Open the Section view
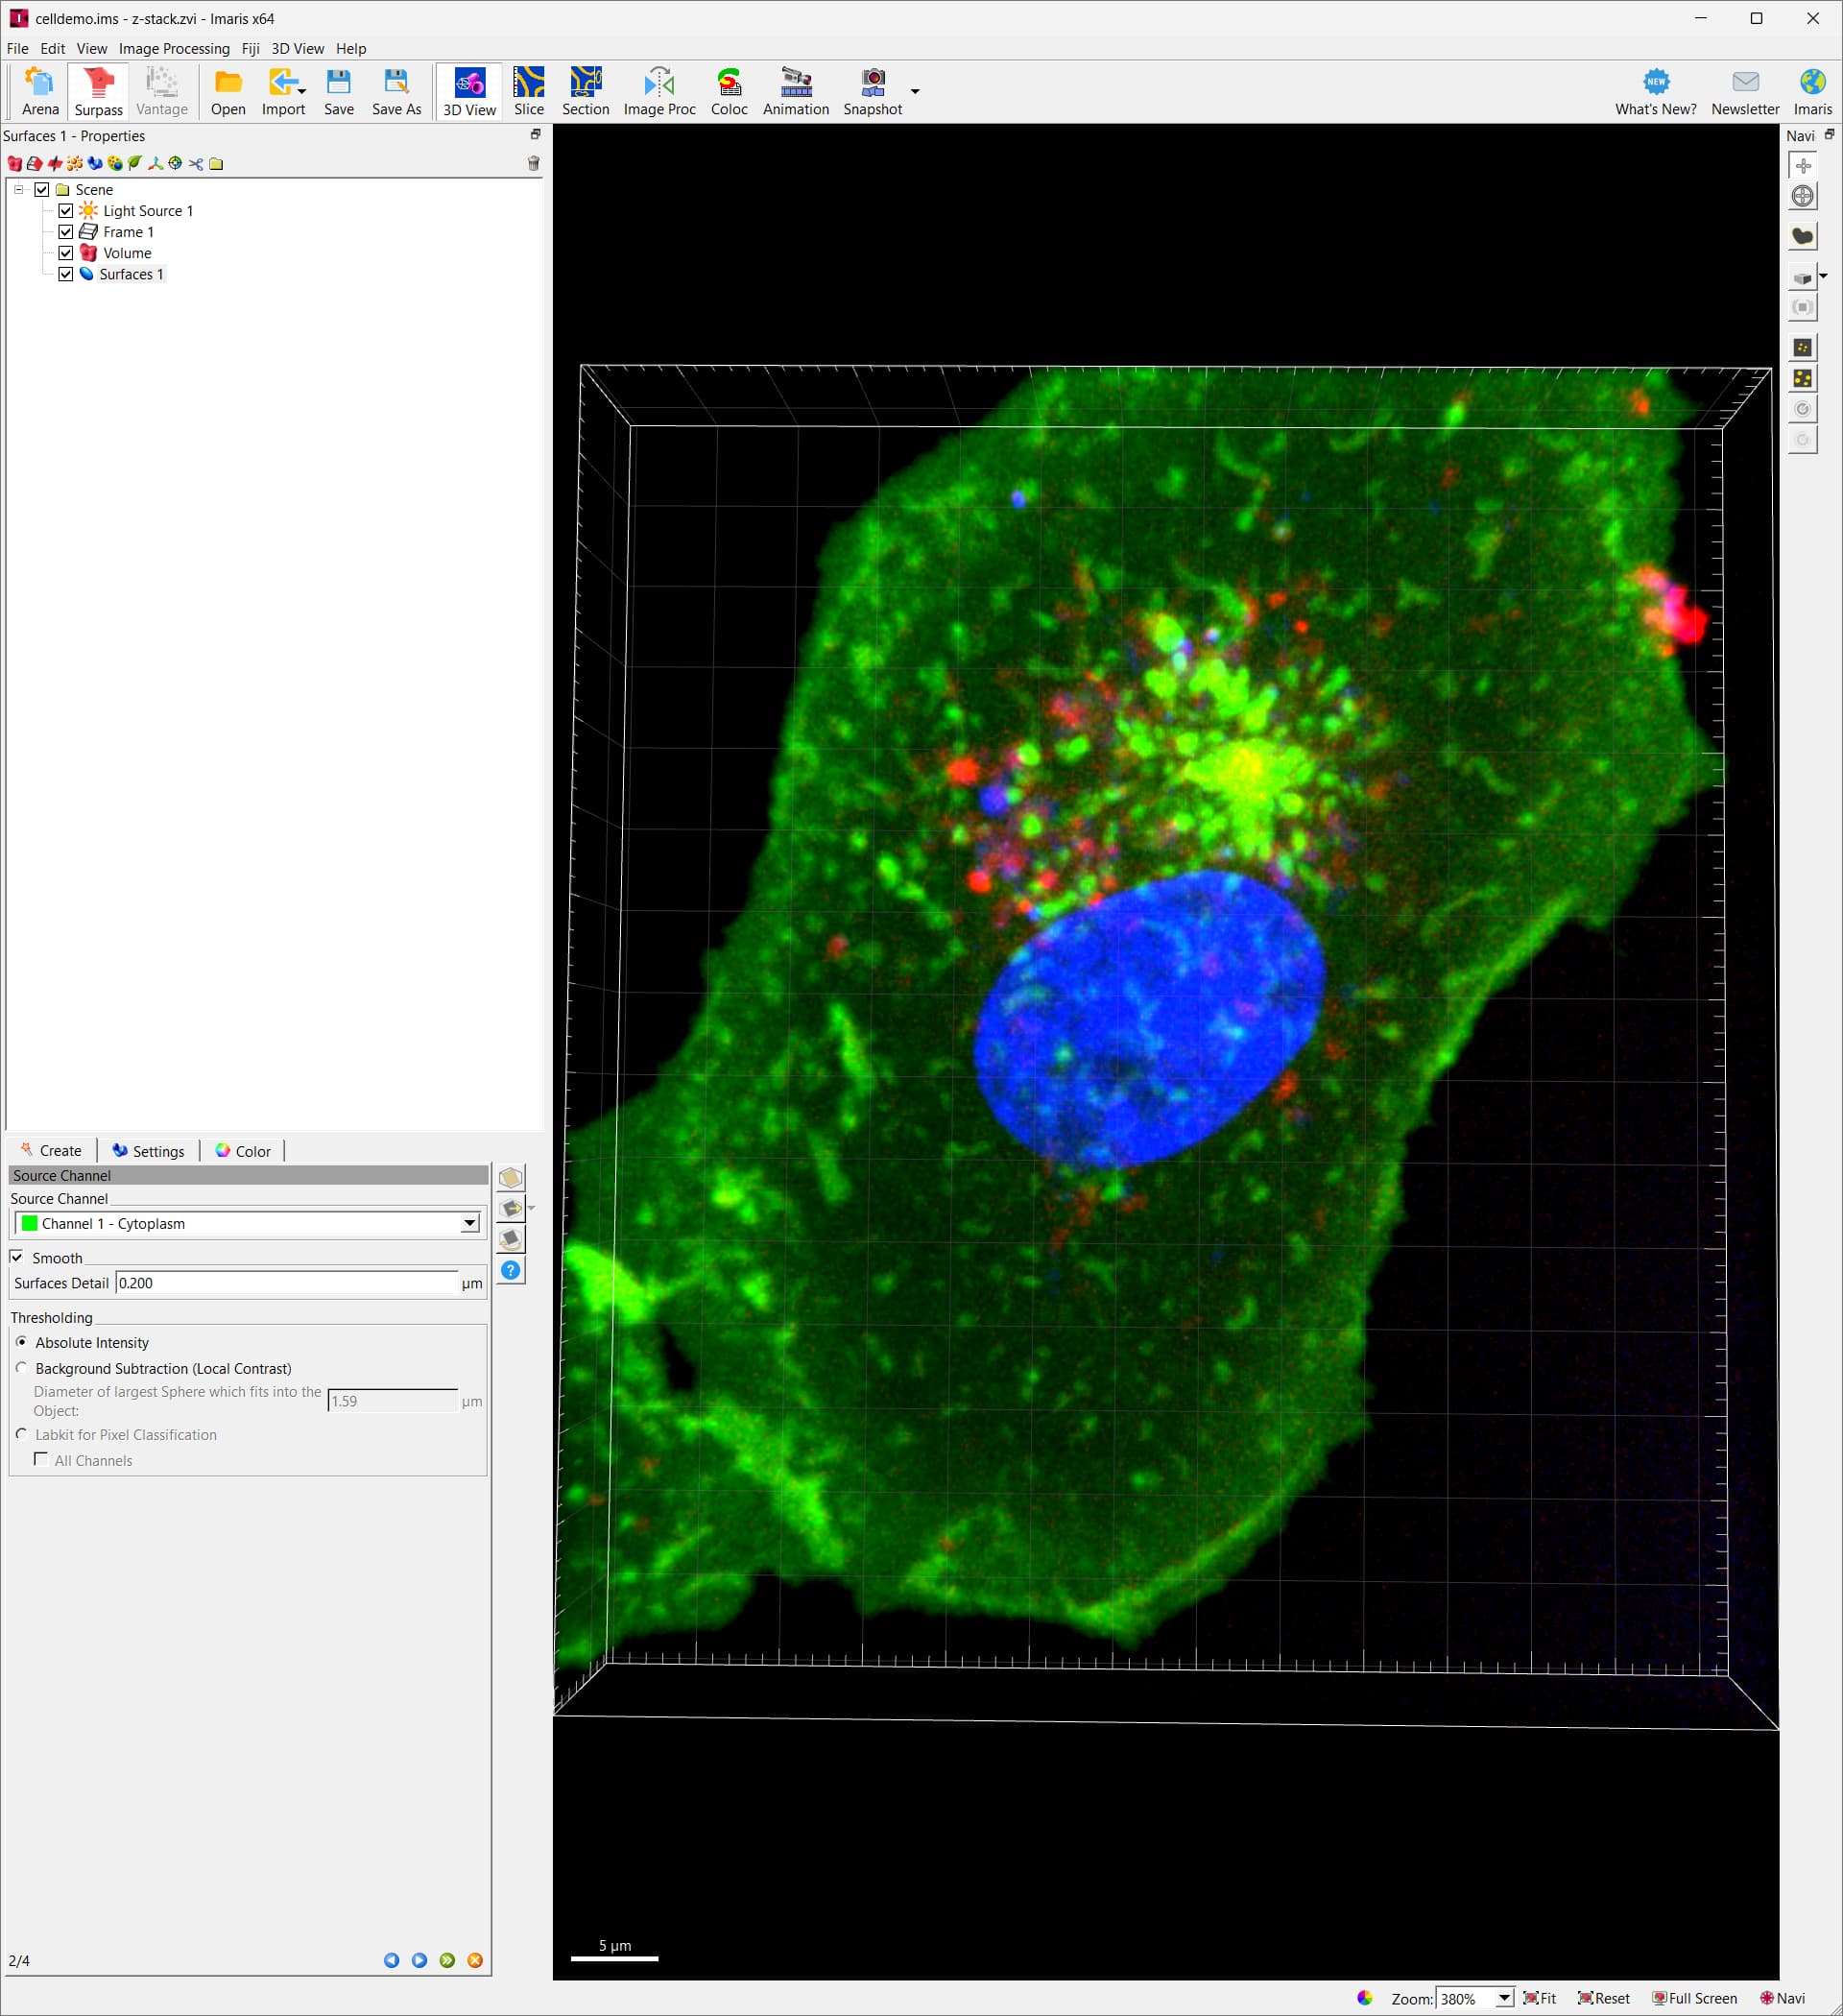Screen dimensions: 1843x2016 [x=586, y=90]
